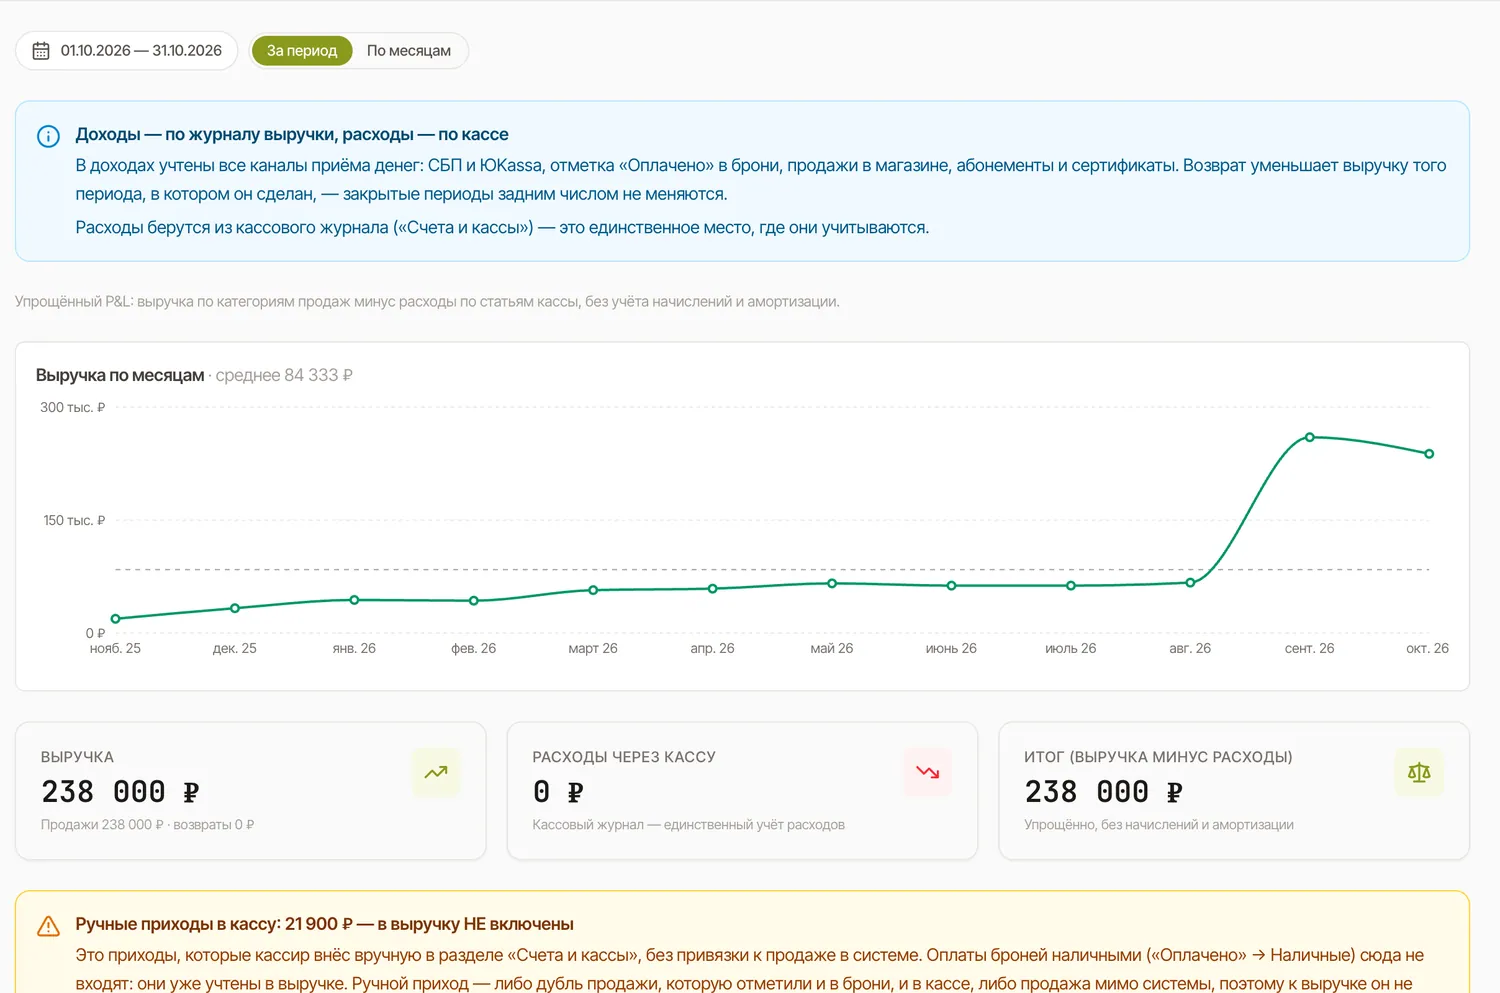Click the сент. 26 peak data point

click(x=1310, y=437)
